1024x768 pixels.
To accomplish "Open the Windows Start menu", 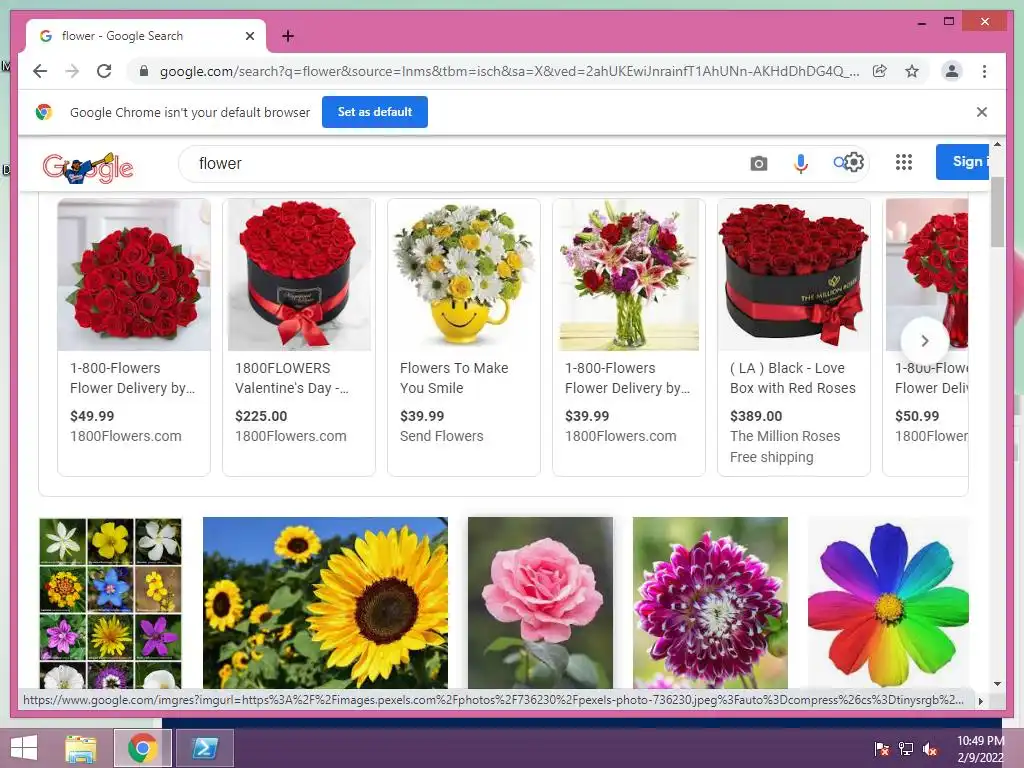I will pyautogui.click(x=24, y=747).
